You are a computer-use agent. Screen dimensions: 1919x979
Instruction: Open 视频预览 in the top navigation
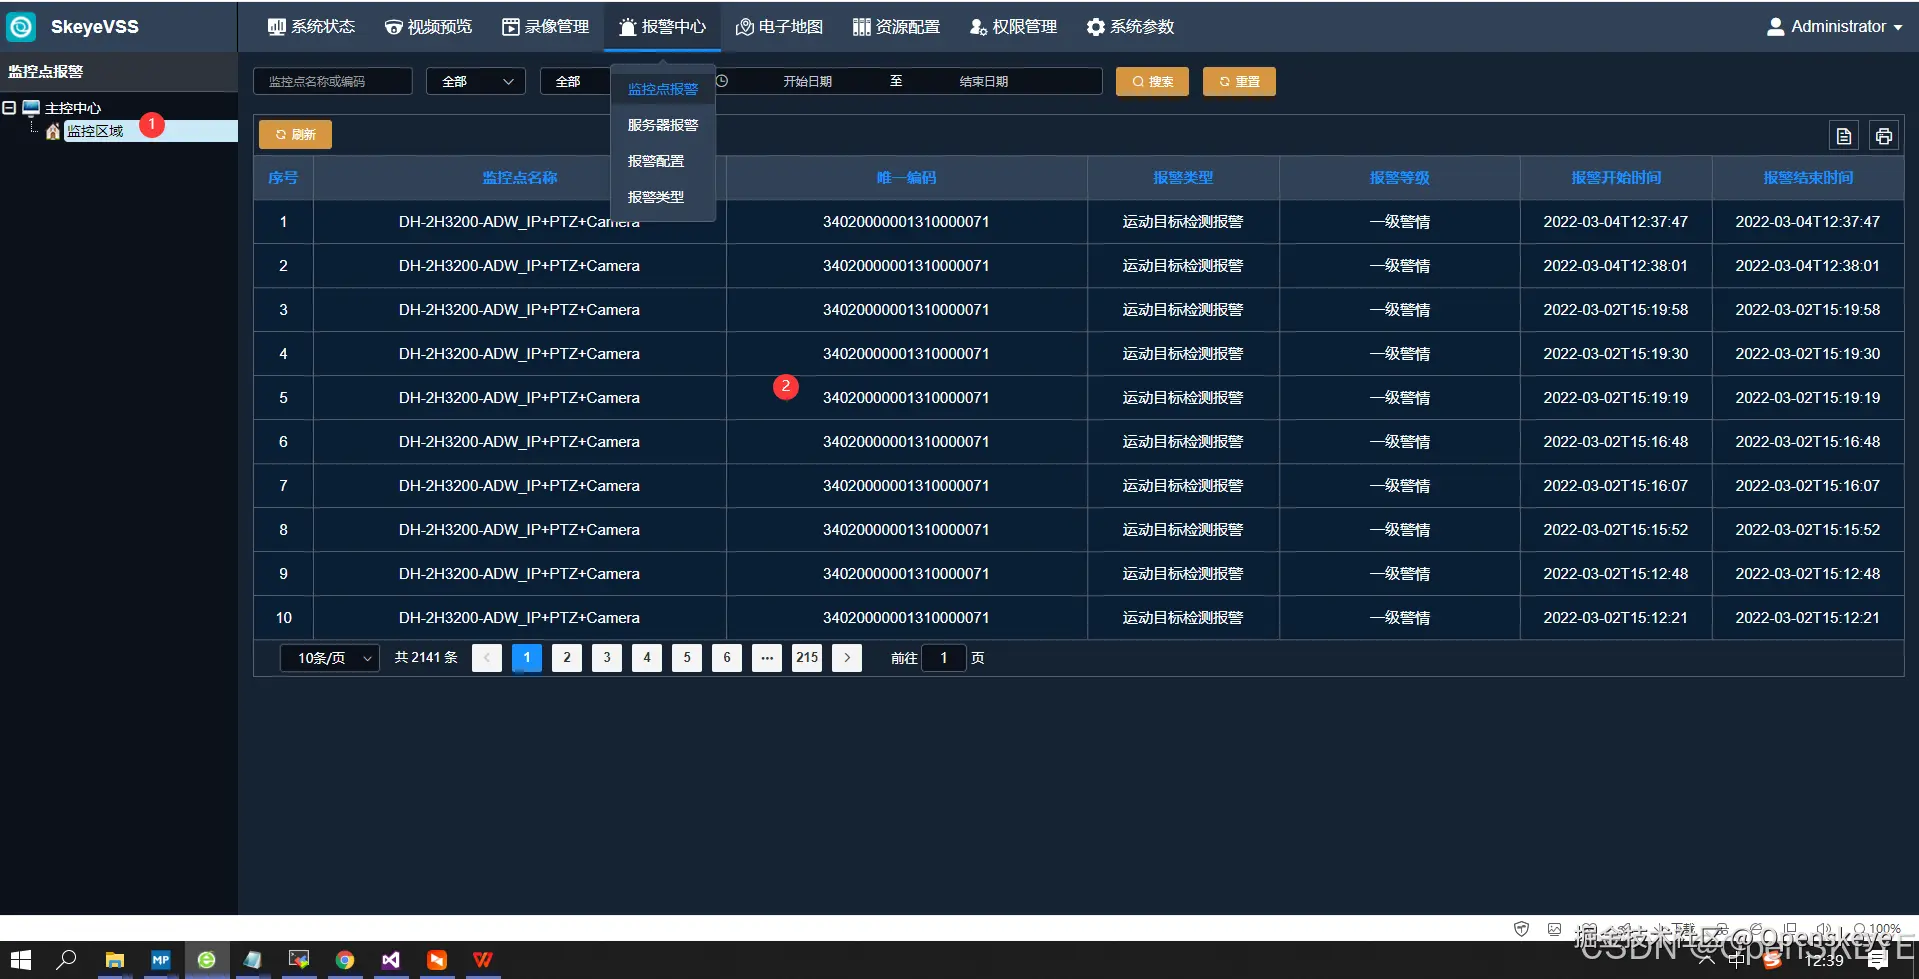[x=428, y=27]
